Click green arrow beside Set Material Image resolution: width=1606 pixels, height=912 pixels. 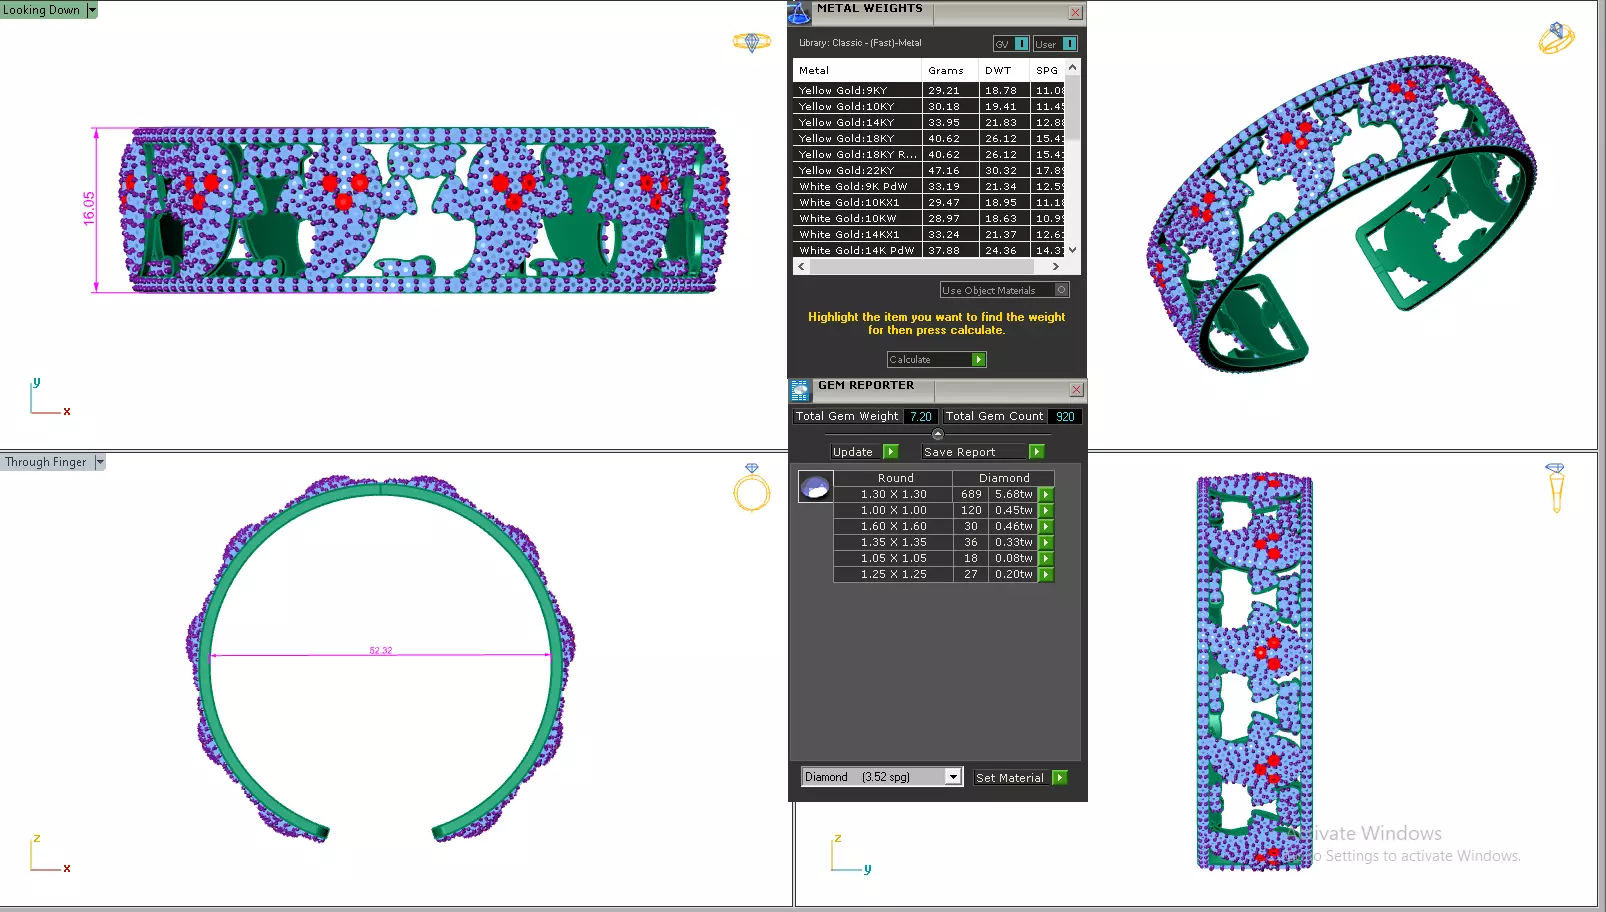point(1060,778)
